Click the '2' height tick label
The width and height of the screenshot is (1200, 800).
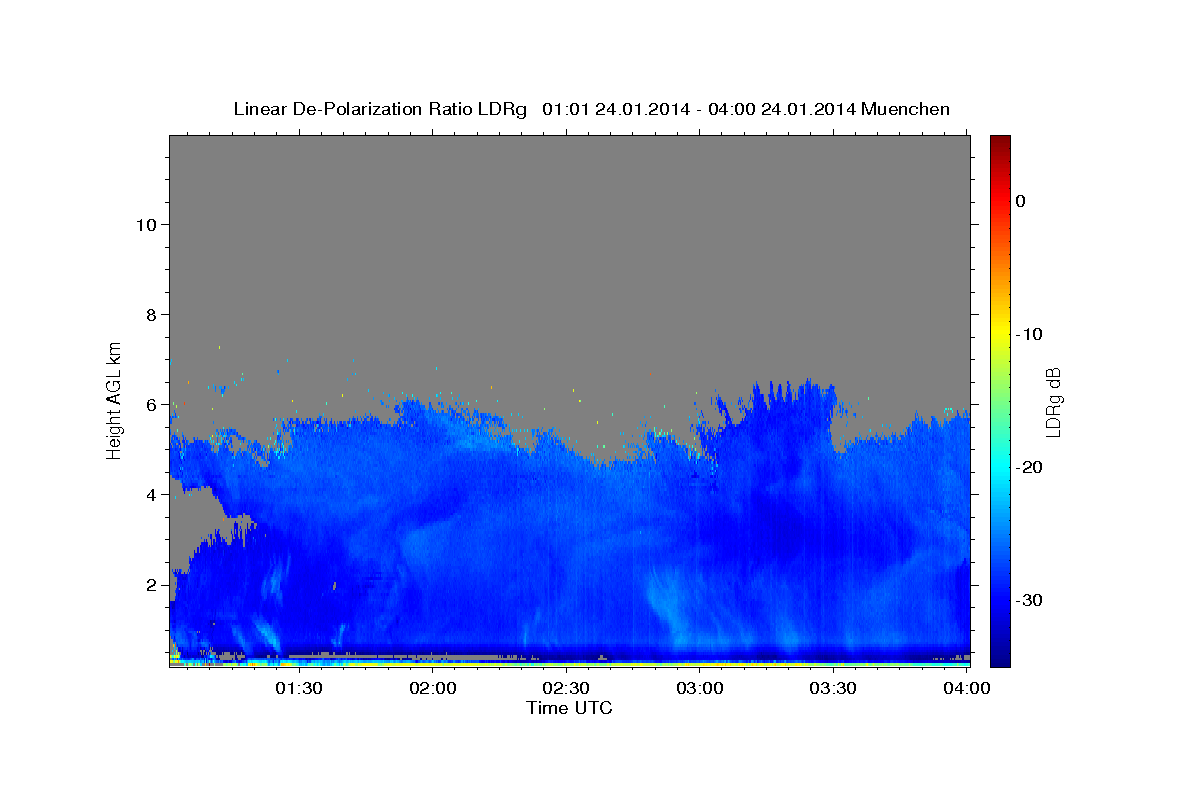(x=152, y=585)
